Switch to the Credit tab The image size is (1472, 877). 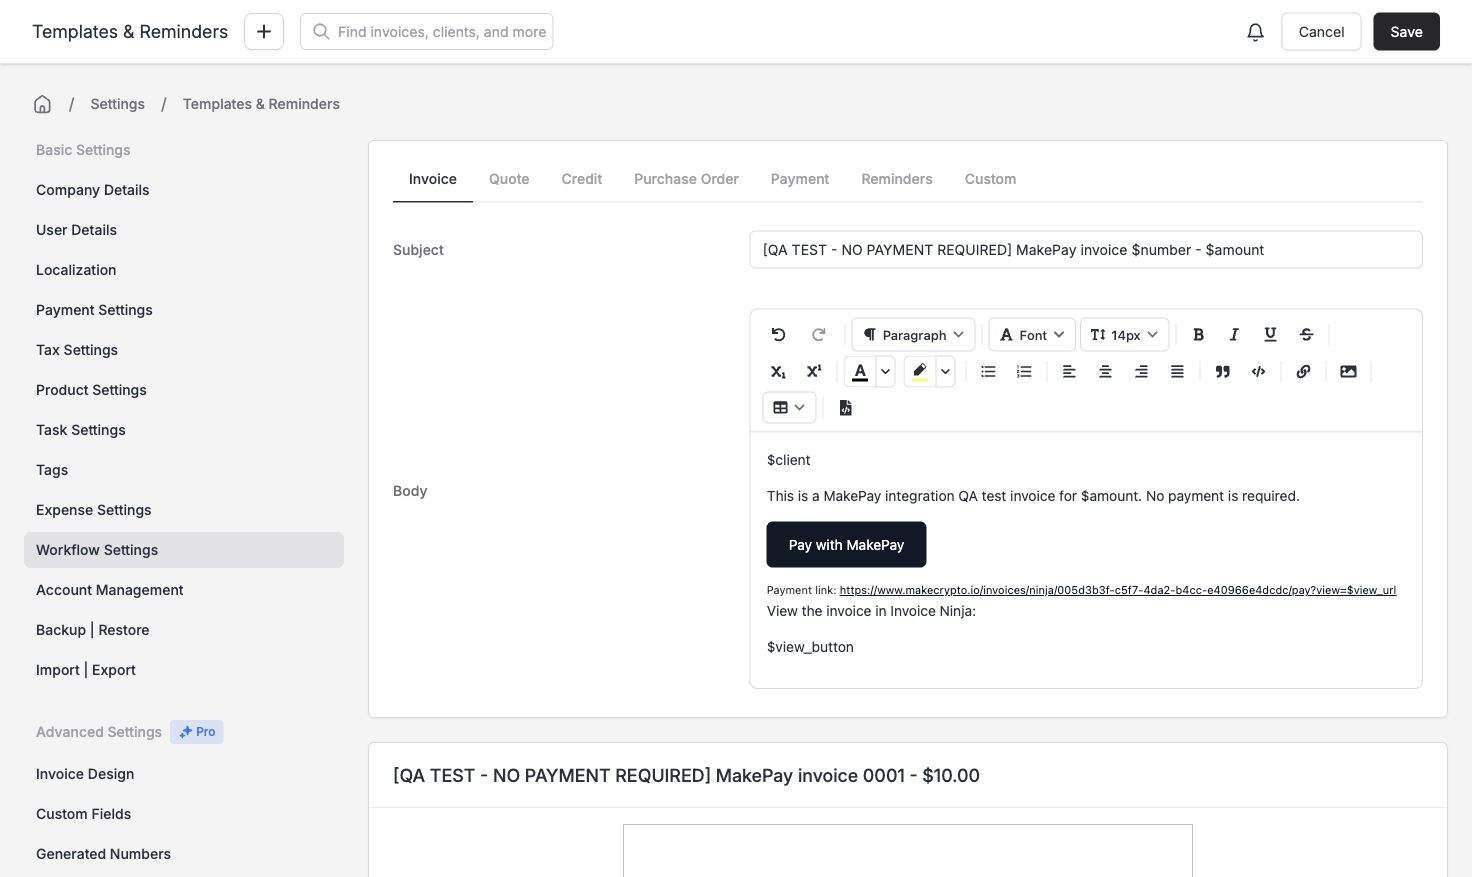582,179
